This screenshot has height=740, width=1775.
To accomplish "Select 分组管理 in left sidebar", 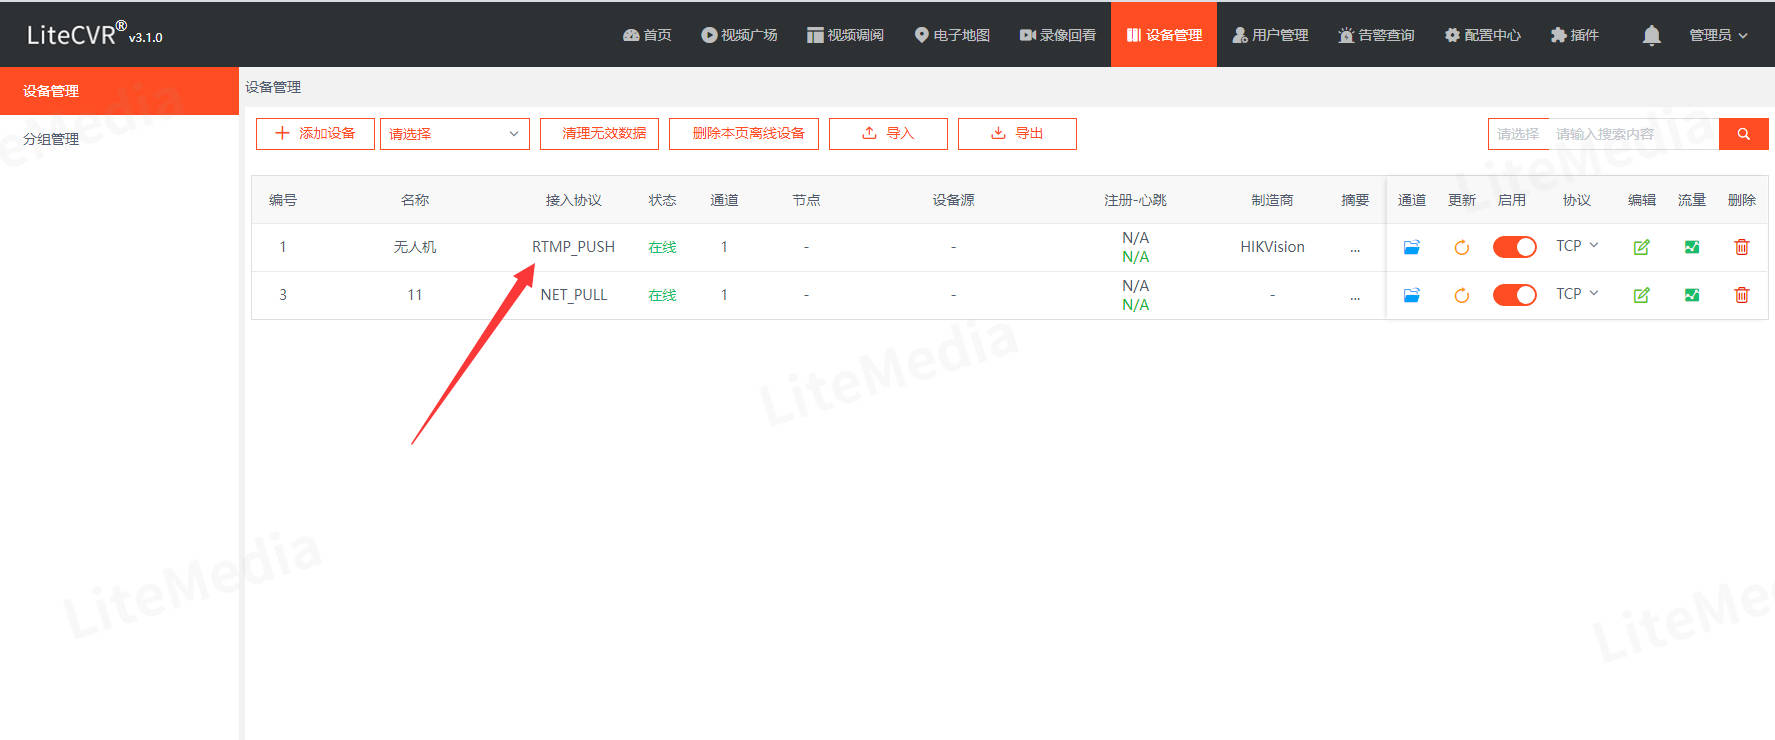I will pyautogui.click(x=119, y=139).
